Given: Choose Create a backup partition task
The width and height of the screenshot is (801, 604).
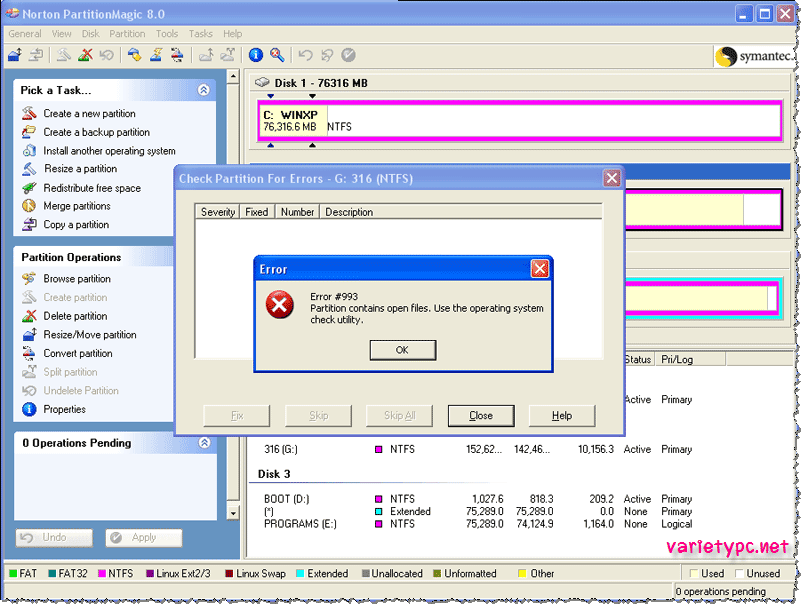Looking at the screenshot, I should (x=96, y=132).
